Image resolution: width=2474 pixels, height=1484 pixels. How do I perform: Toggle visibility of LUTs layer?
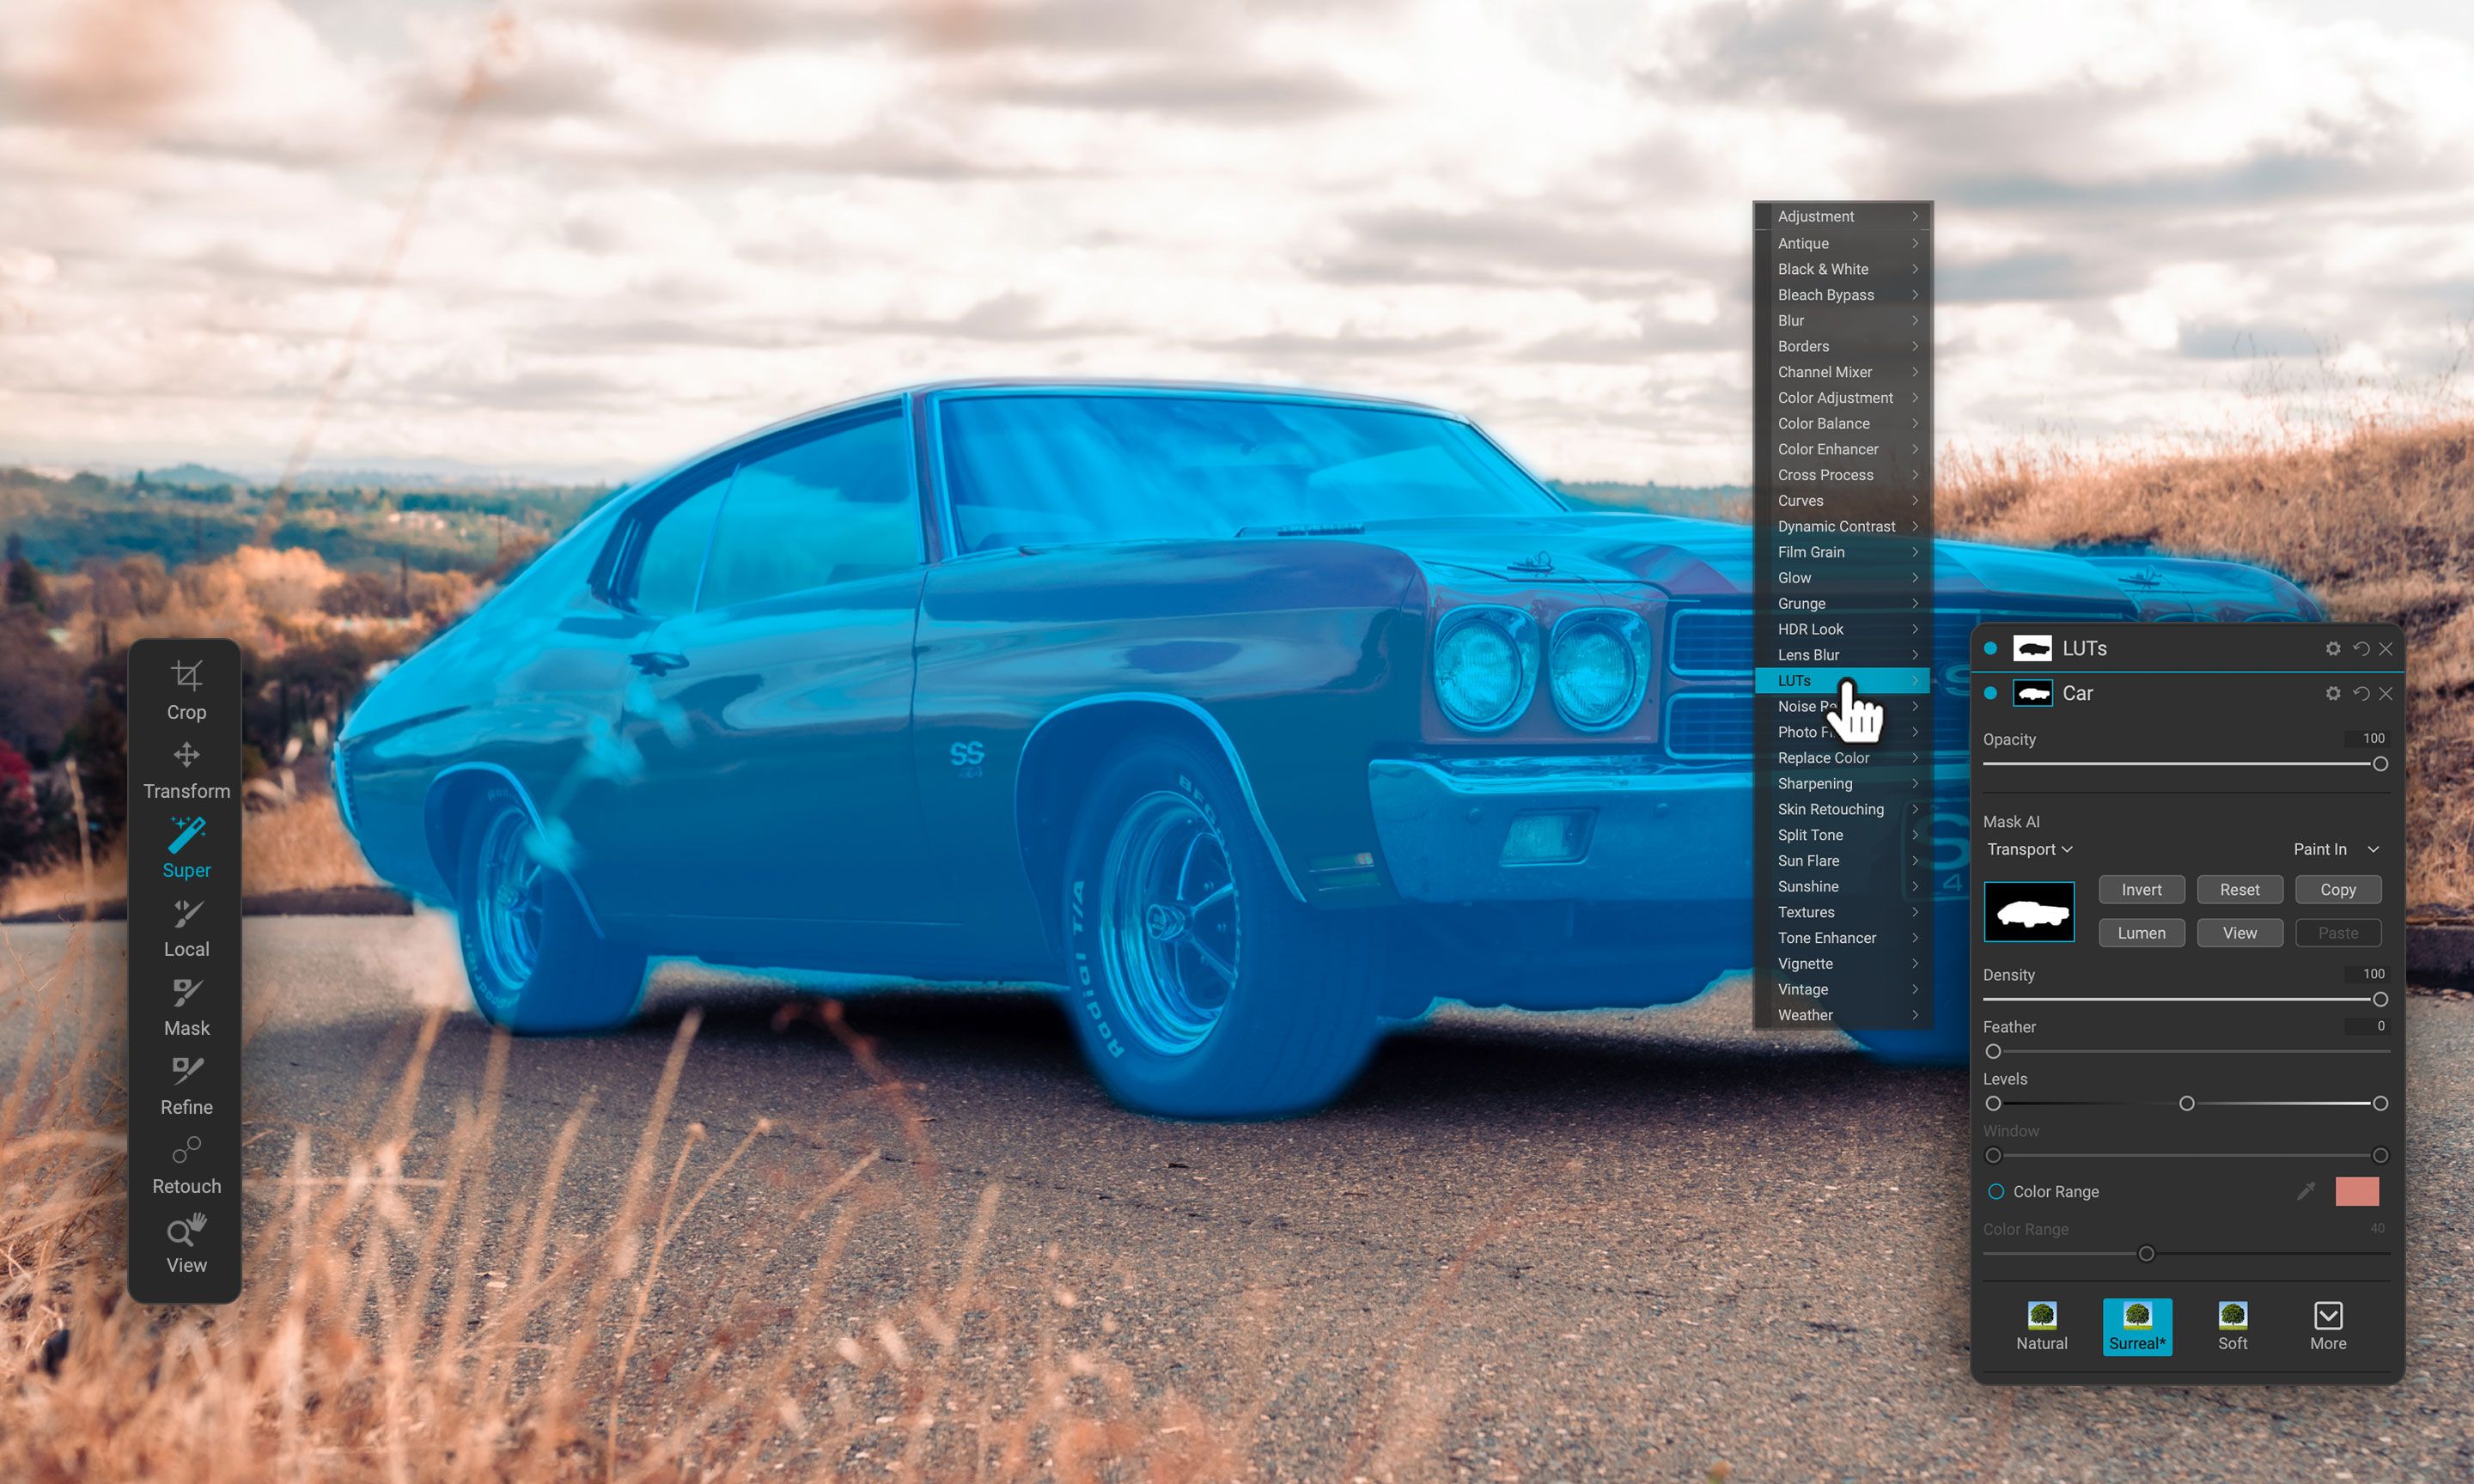point(1991,647)
